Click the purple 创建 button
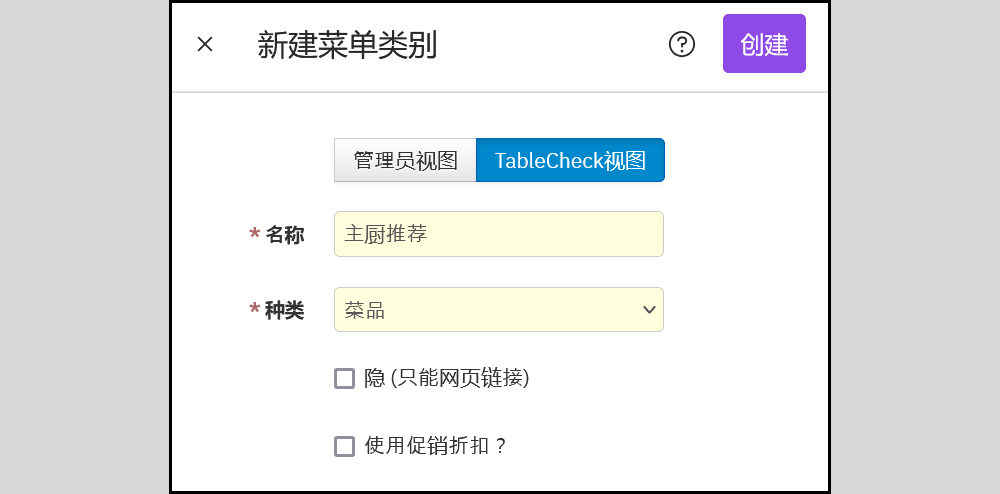The width and height of the screenshot is (1000, 494). click(x=764, y=44)
